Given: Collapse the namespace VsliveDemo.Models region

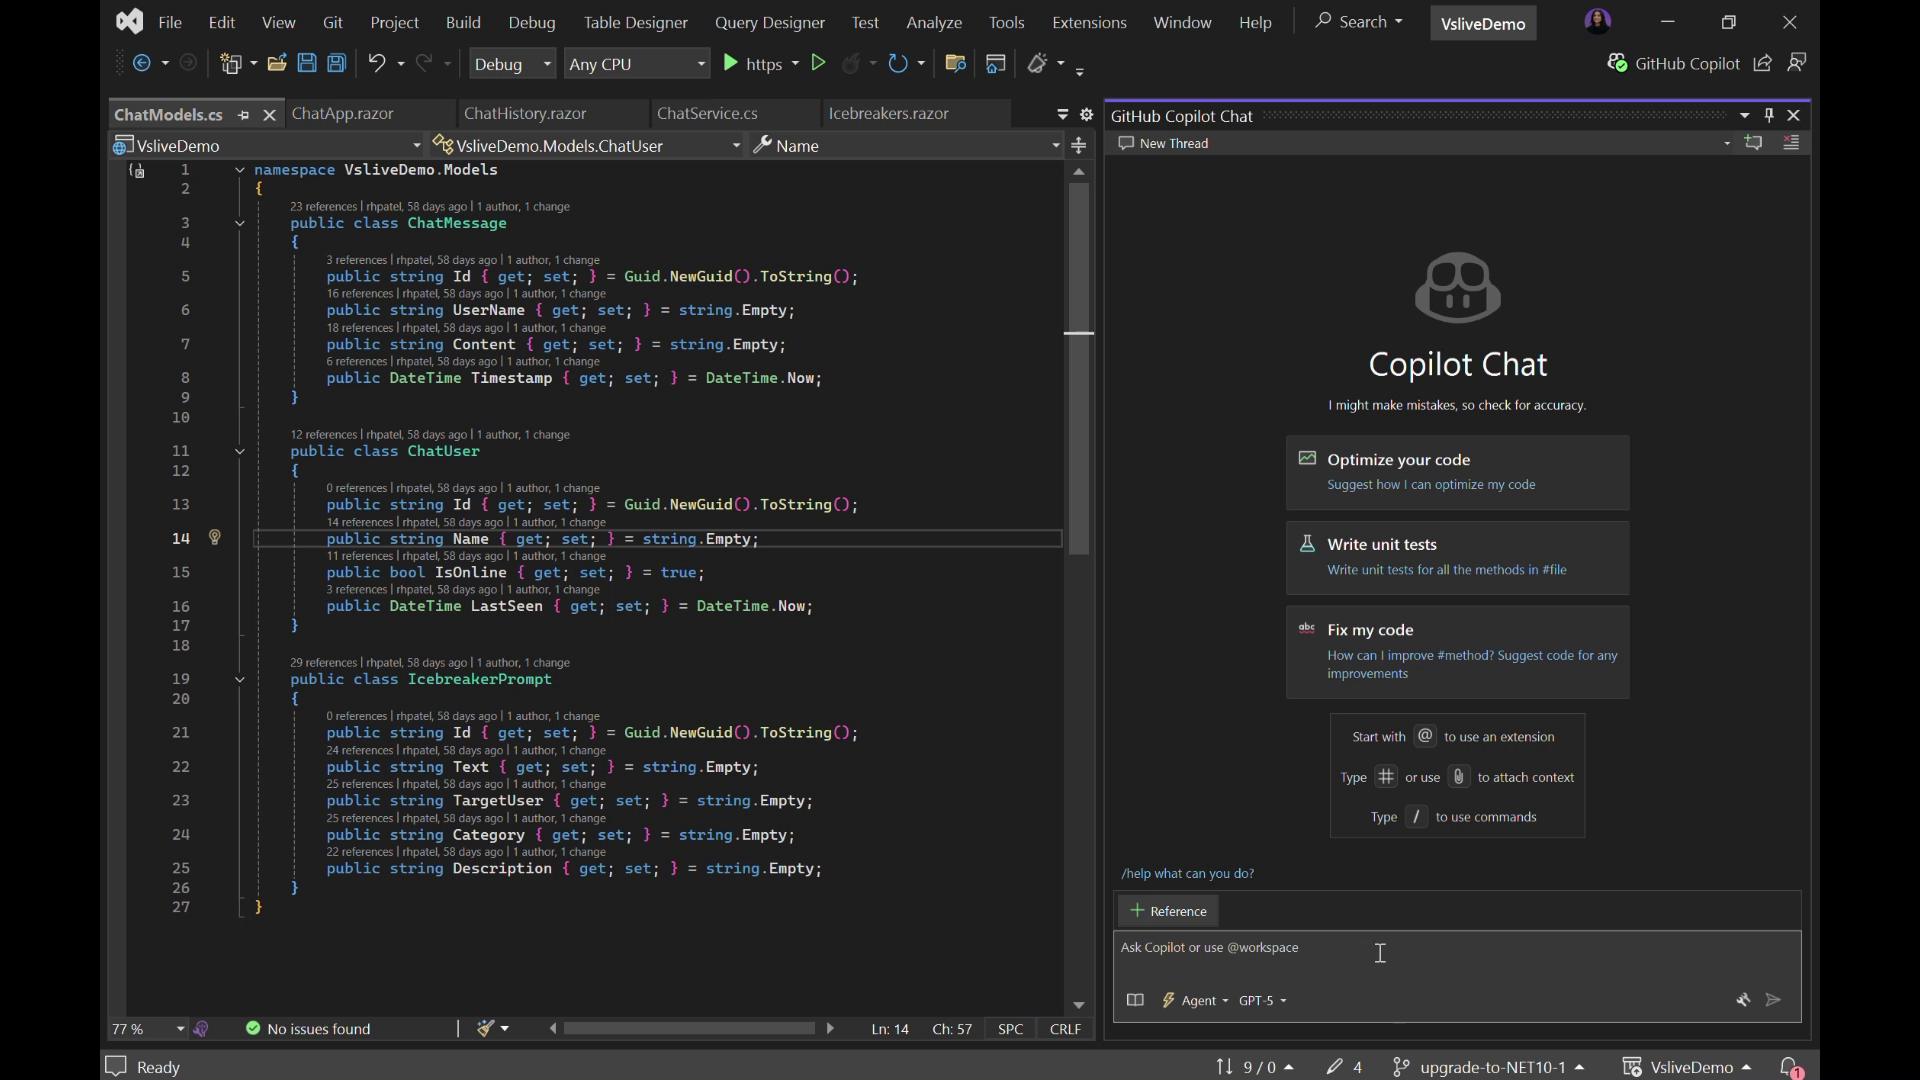Looking at the screenshot, I should click(x=240, y=171).
